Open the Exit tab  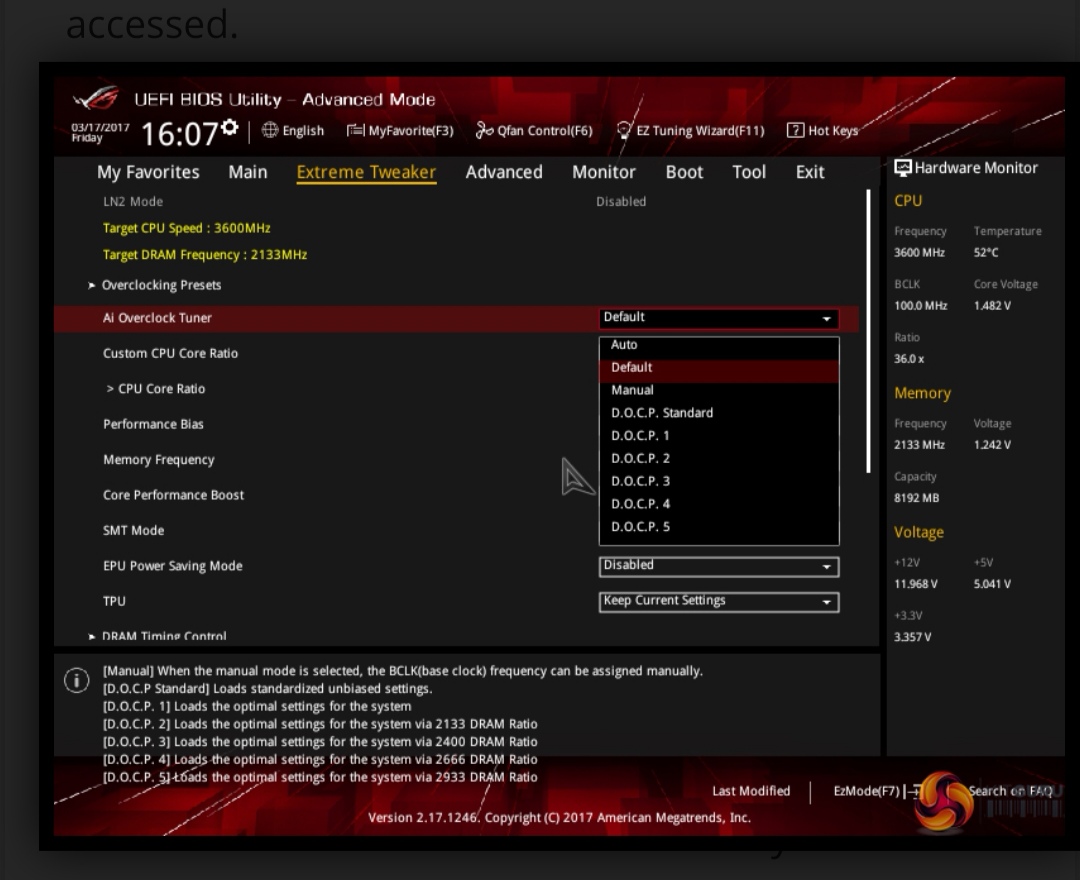pos(810,172)
